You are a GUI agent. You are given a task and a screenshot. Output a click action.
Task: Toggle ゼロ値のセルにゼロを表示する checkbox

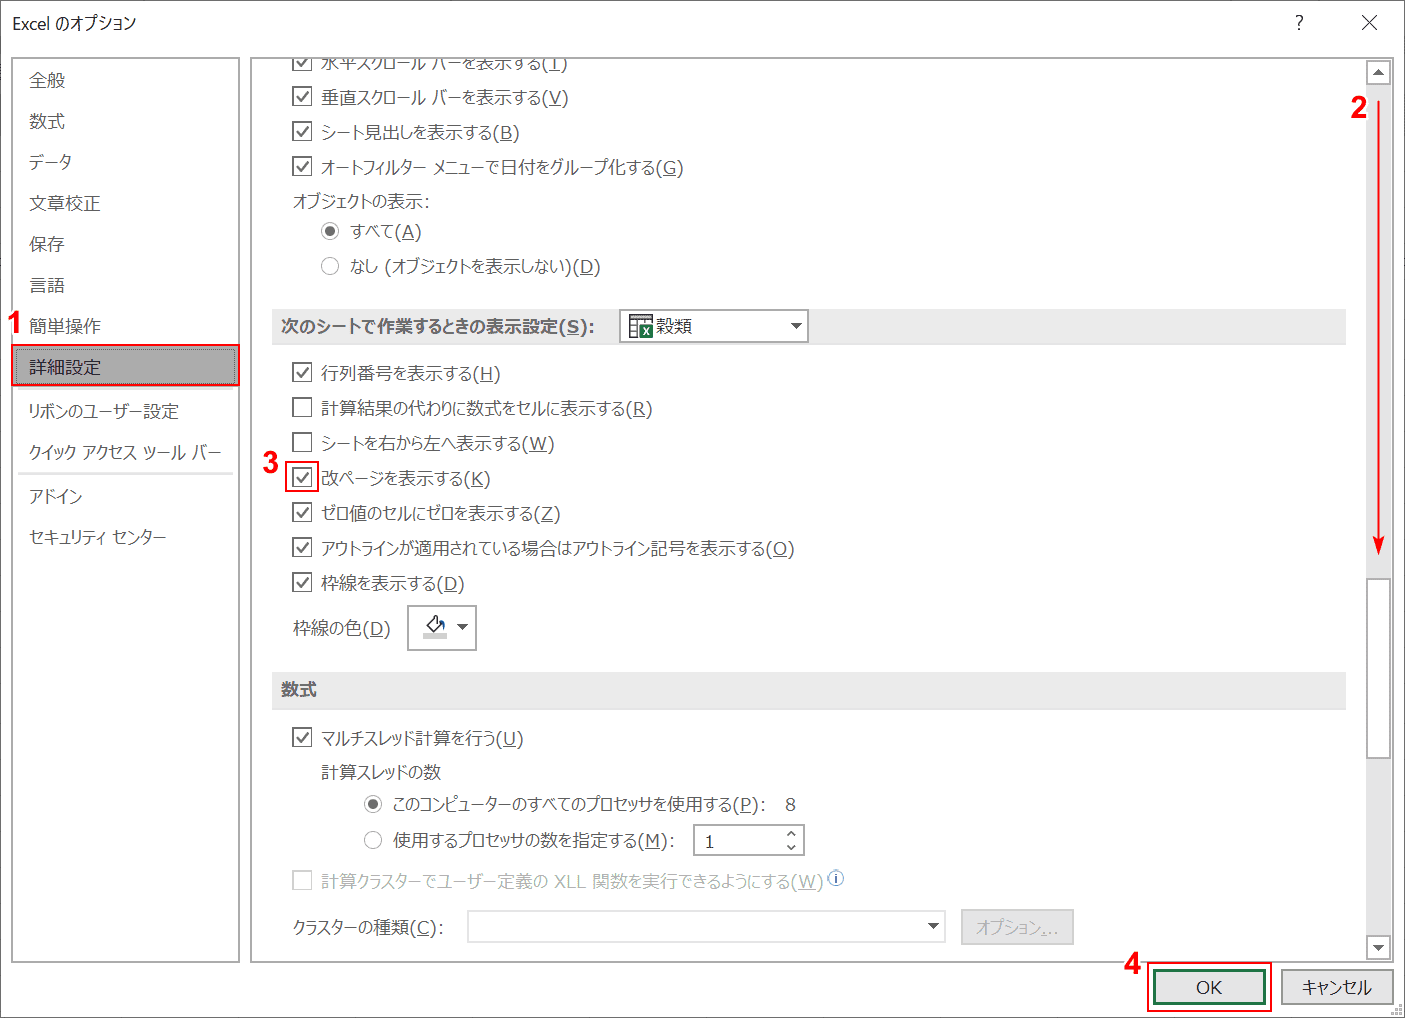point(302,513)
